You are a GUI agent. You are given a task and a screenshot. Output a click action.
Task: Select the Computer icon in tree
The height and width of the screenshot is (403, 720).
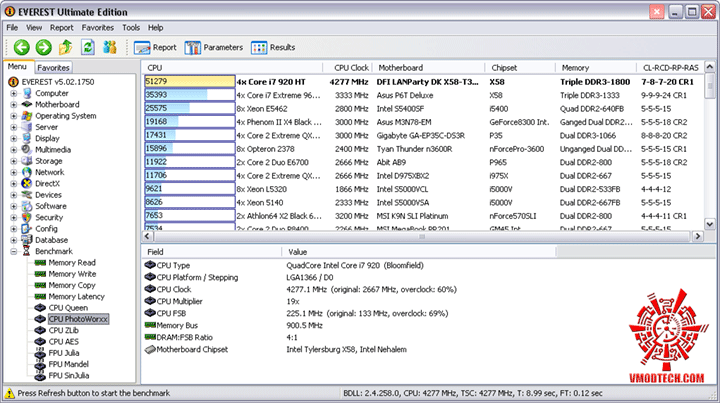pyautogui.click(x=27, y=93)
